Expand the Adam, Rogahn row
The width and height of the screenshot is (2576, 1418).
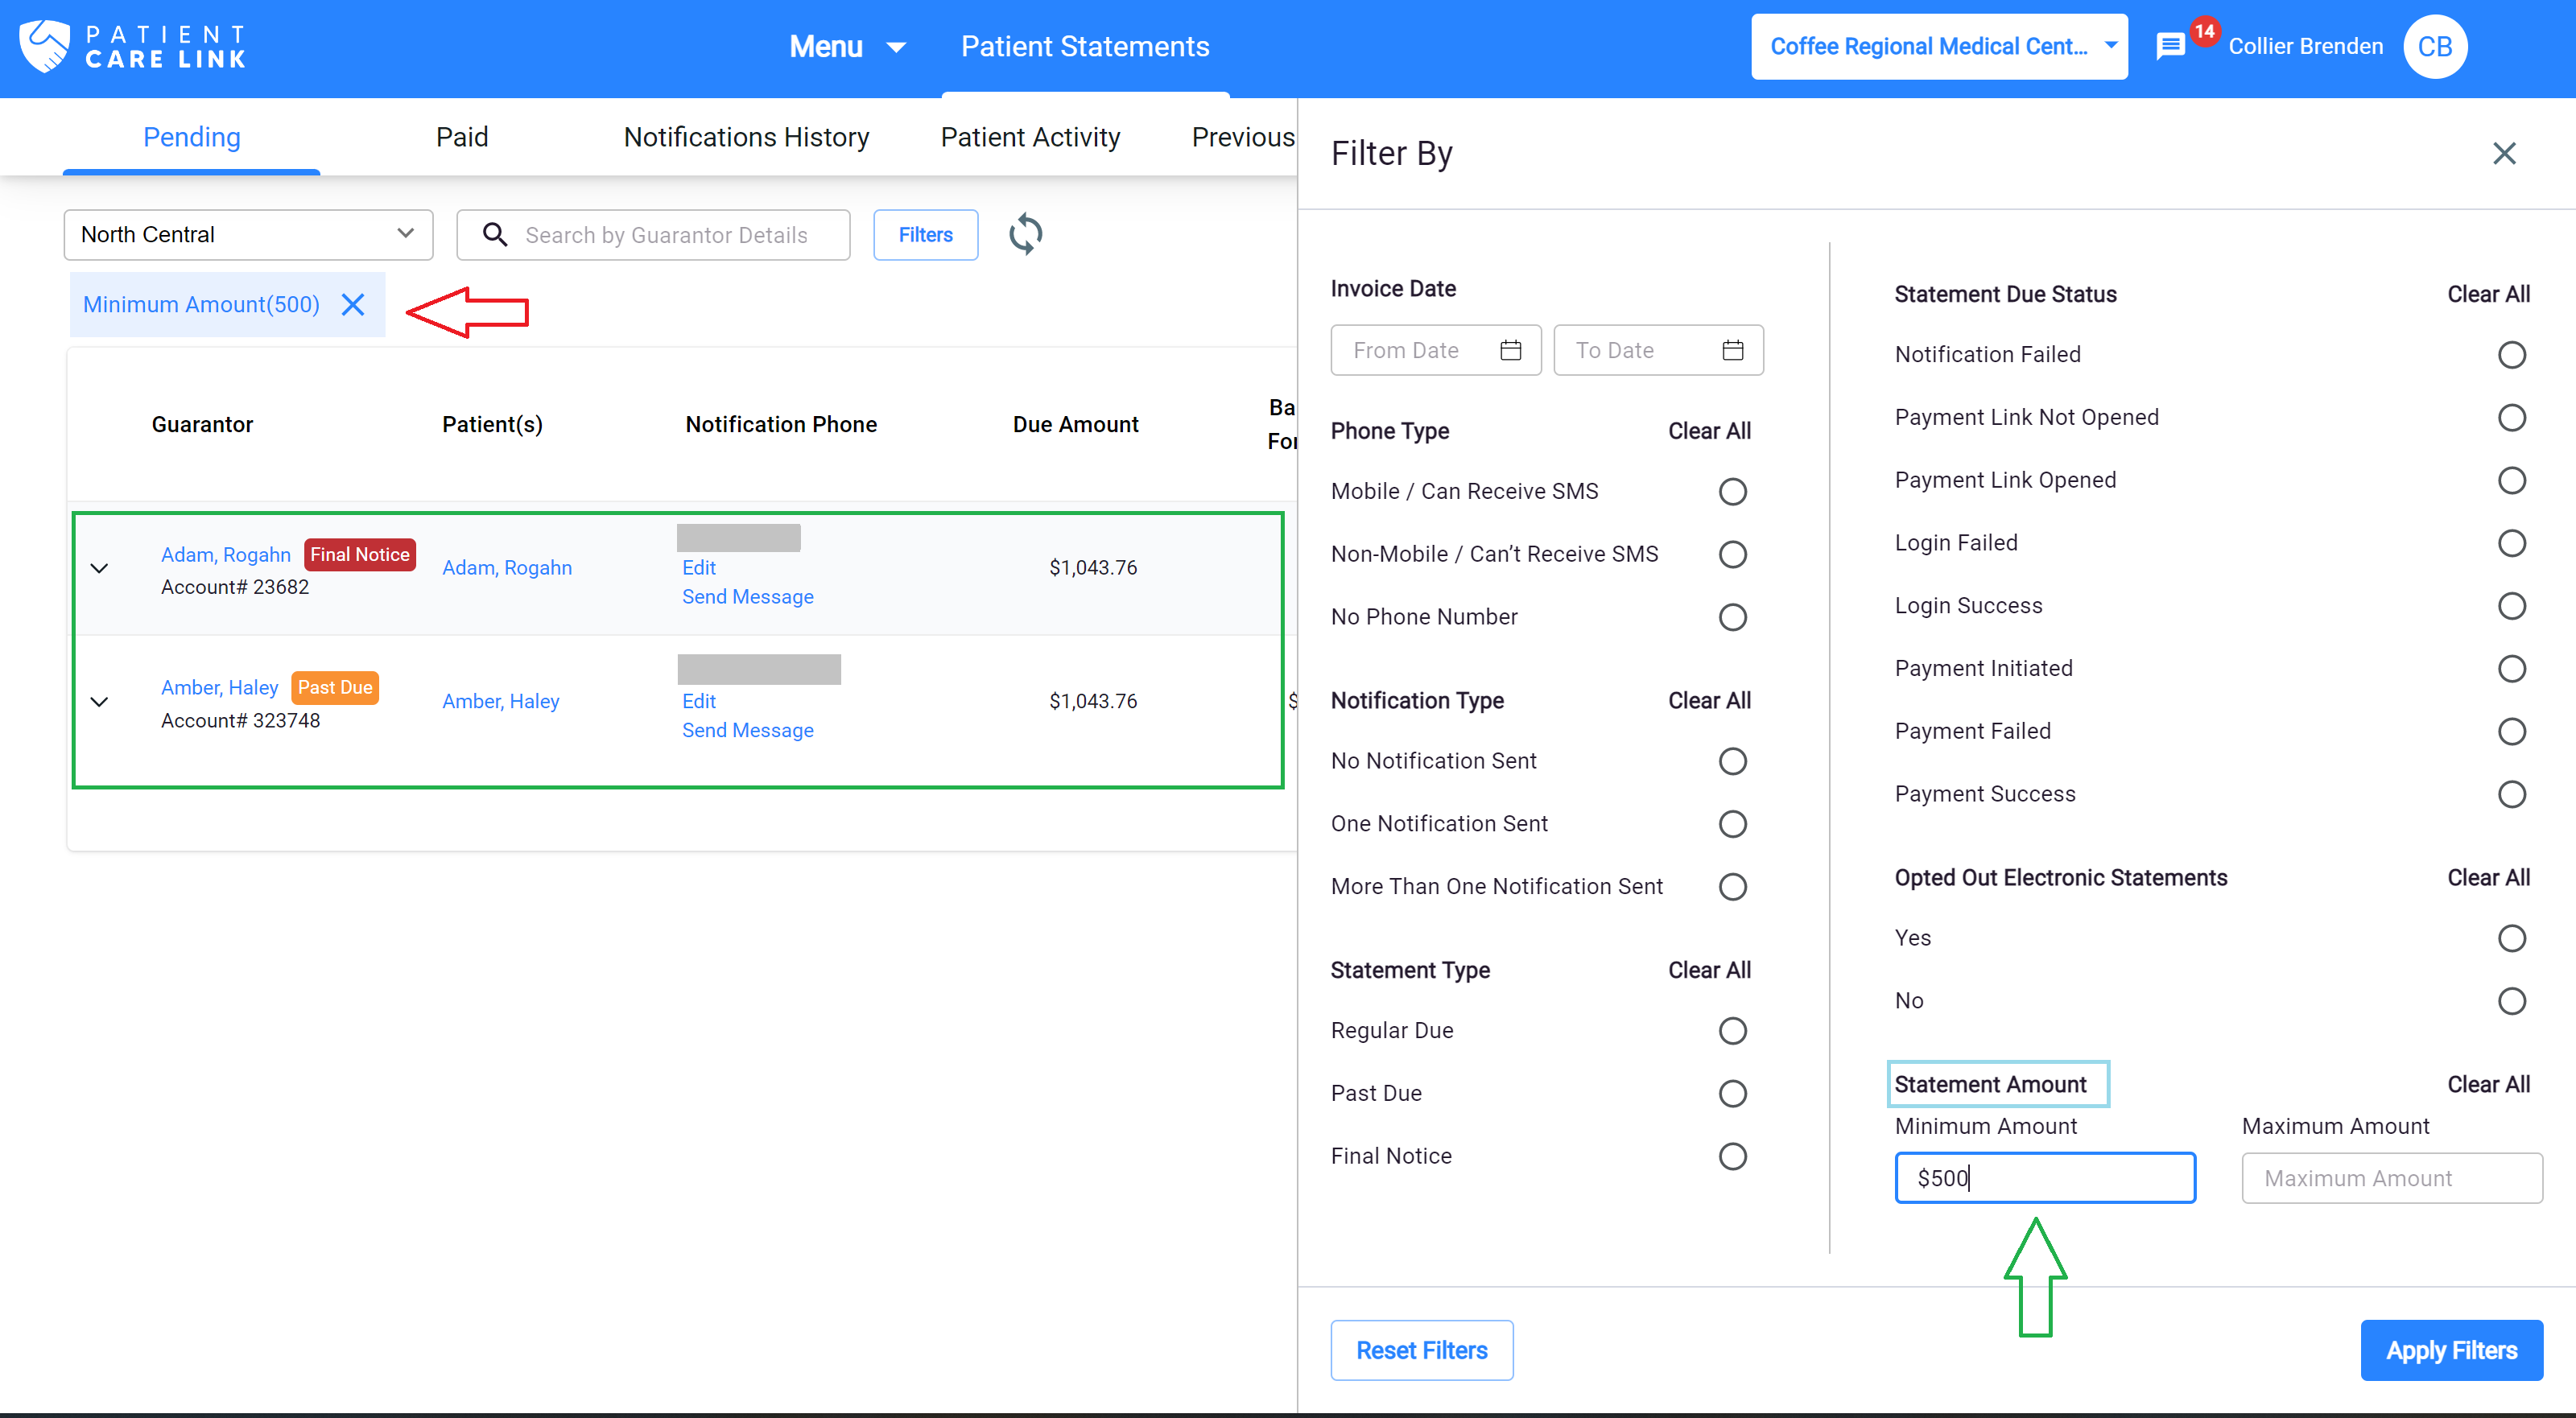coord(99,568)
